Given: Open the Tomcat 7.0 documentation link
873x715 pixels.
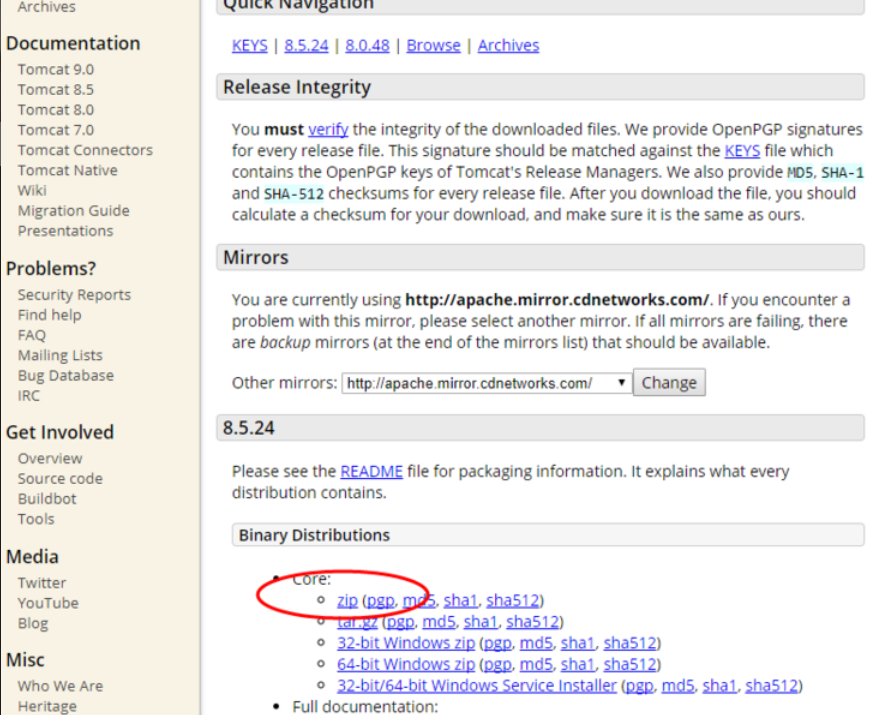Looking at the screenshot, I should click(x=56, y=130).
